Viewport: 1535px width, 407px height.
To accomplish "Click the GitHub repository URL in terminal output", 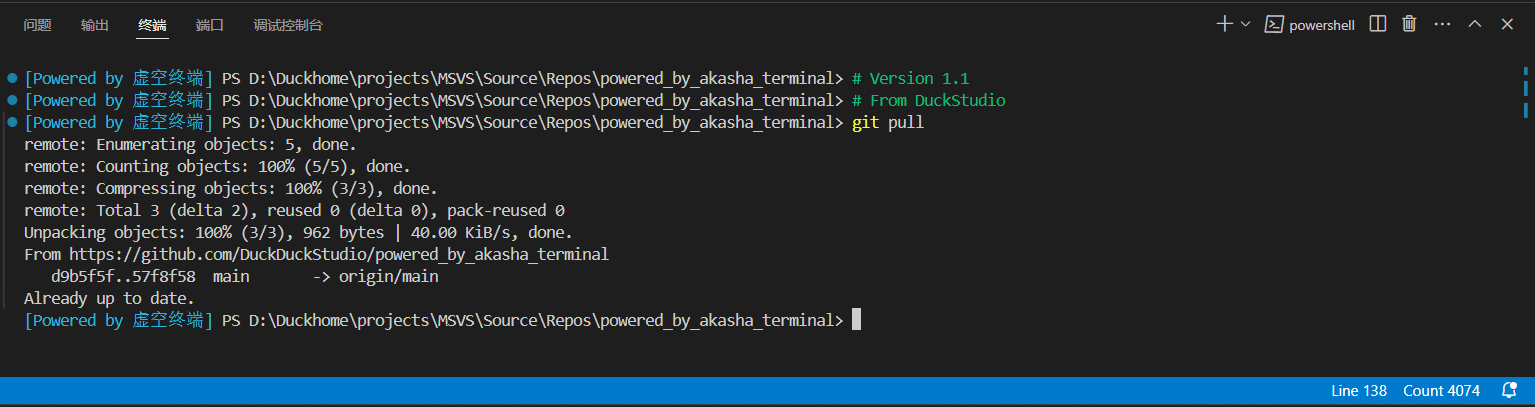I will (x=338, y=255).
